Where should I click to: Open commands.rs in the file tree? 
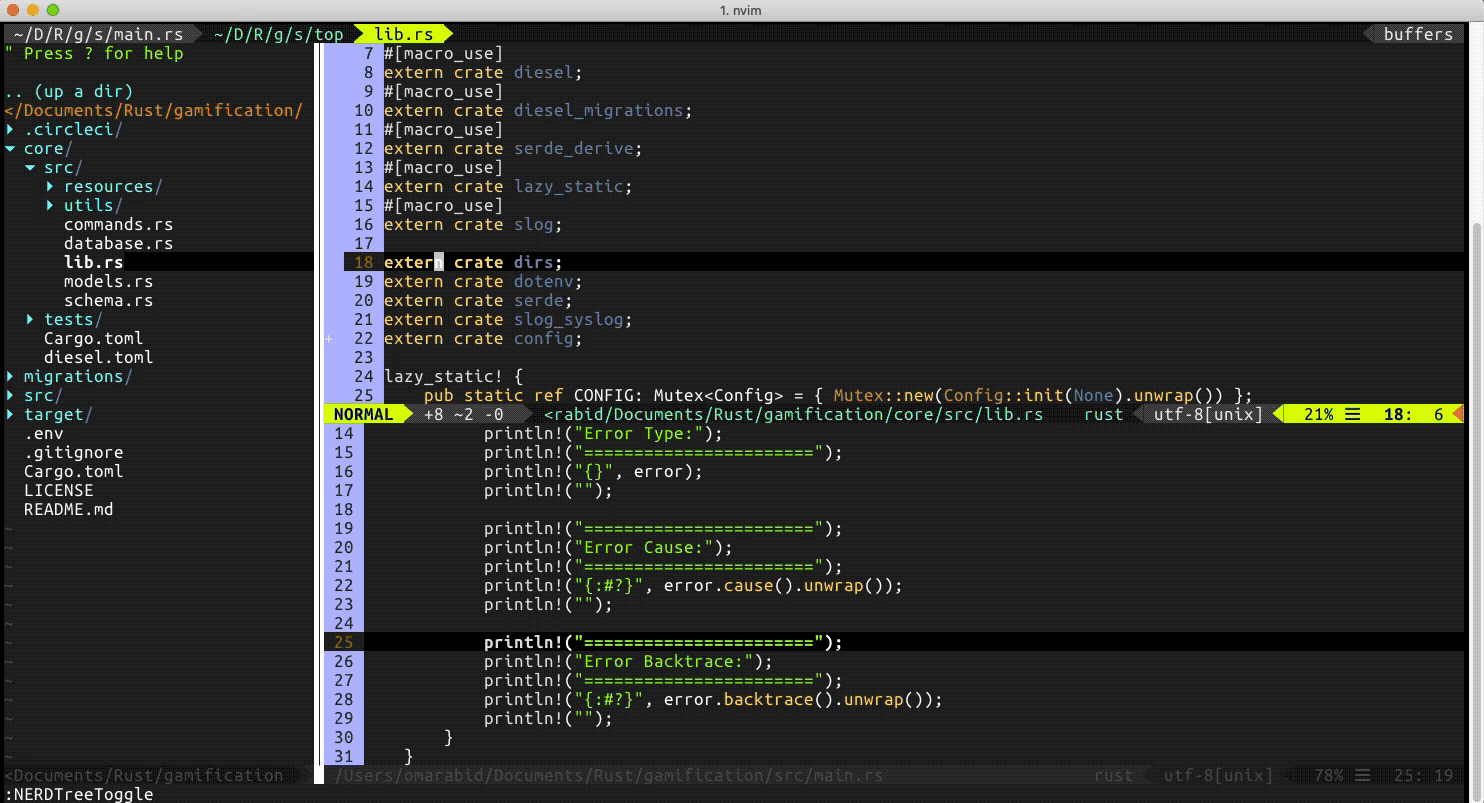pos(118,224)
